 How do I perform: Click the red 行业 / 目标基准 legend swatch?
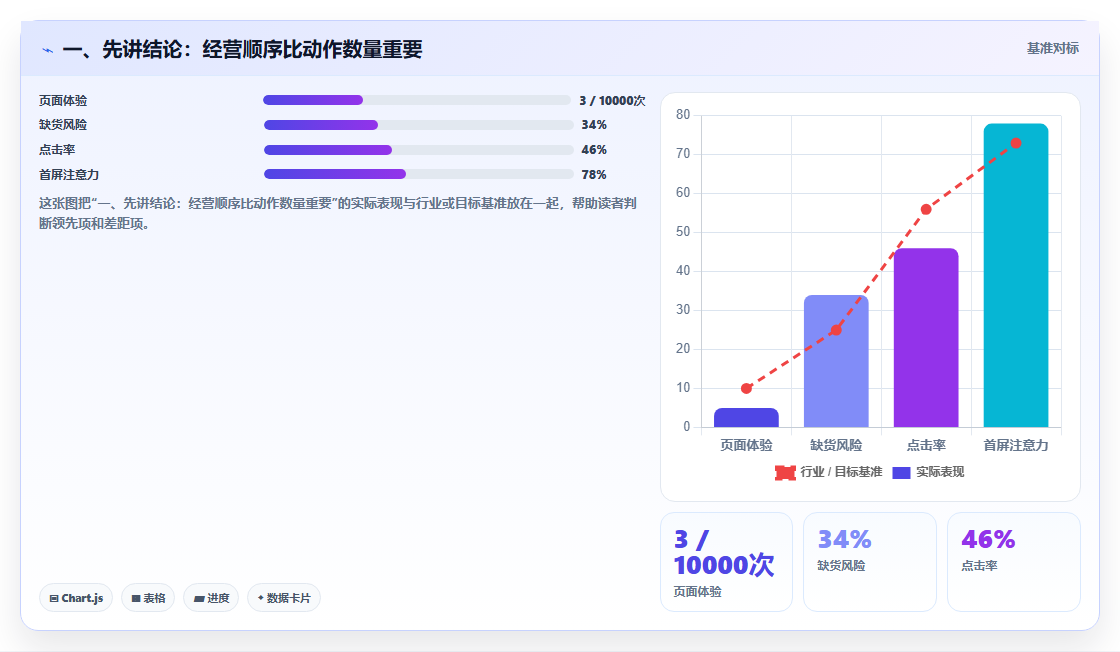pyautogui.click(x=785, y=473)
